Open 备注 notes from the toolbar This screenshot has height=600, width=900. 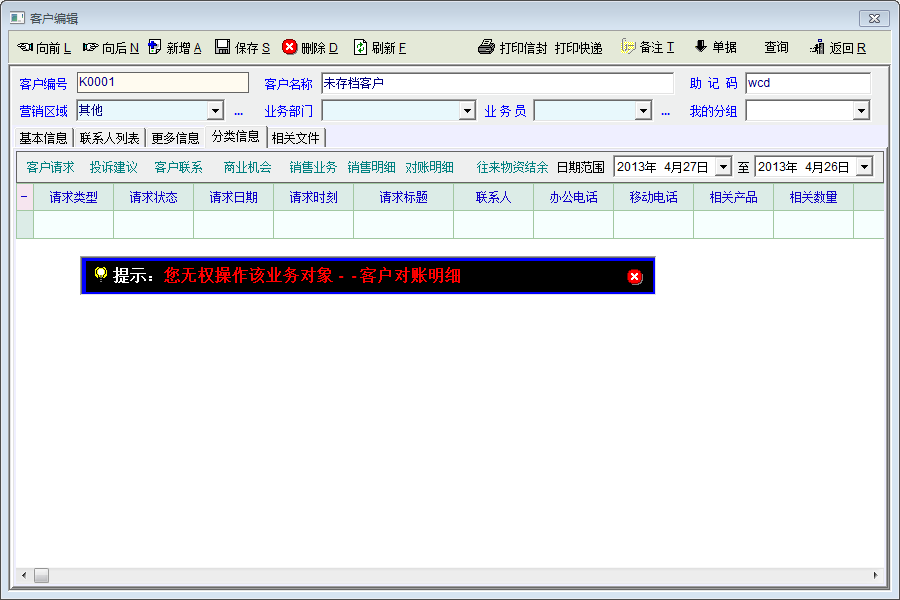click(x=628, y=47)
